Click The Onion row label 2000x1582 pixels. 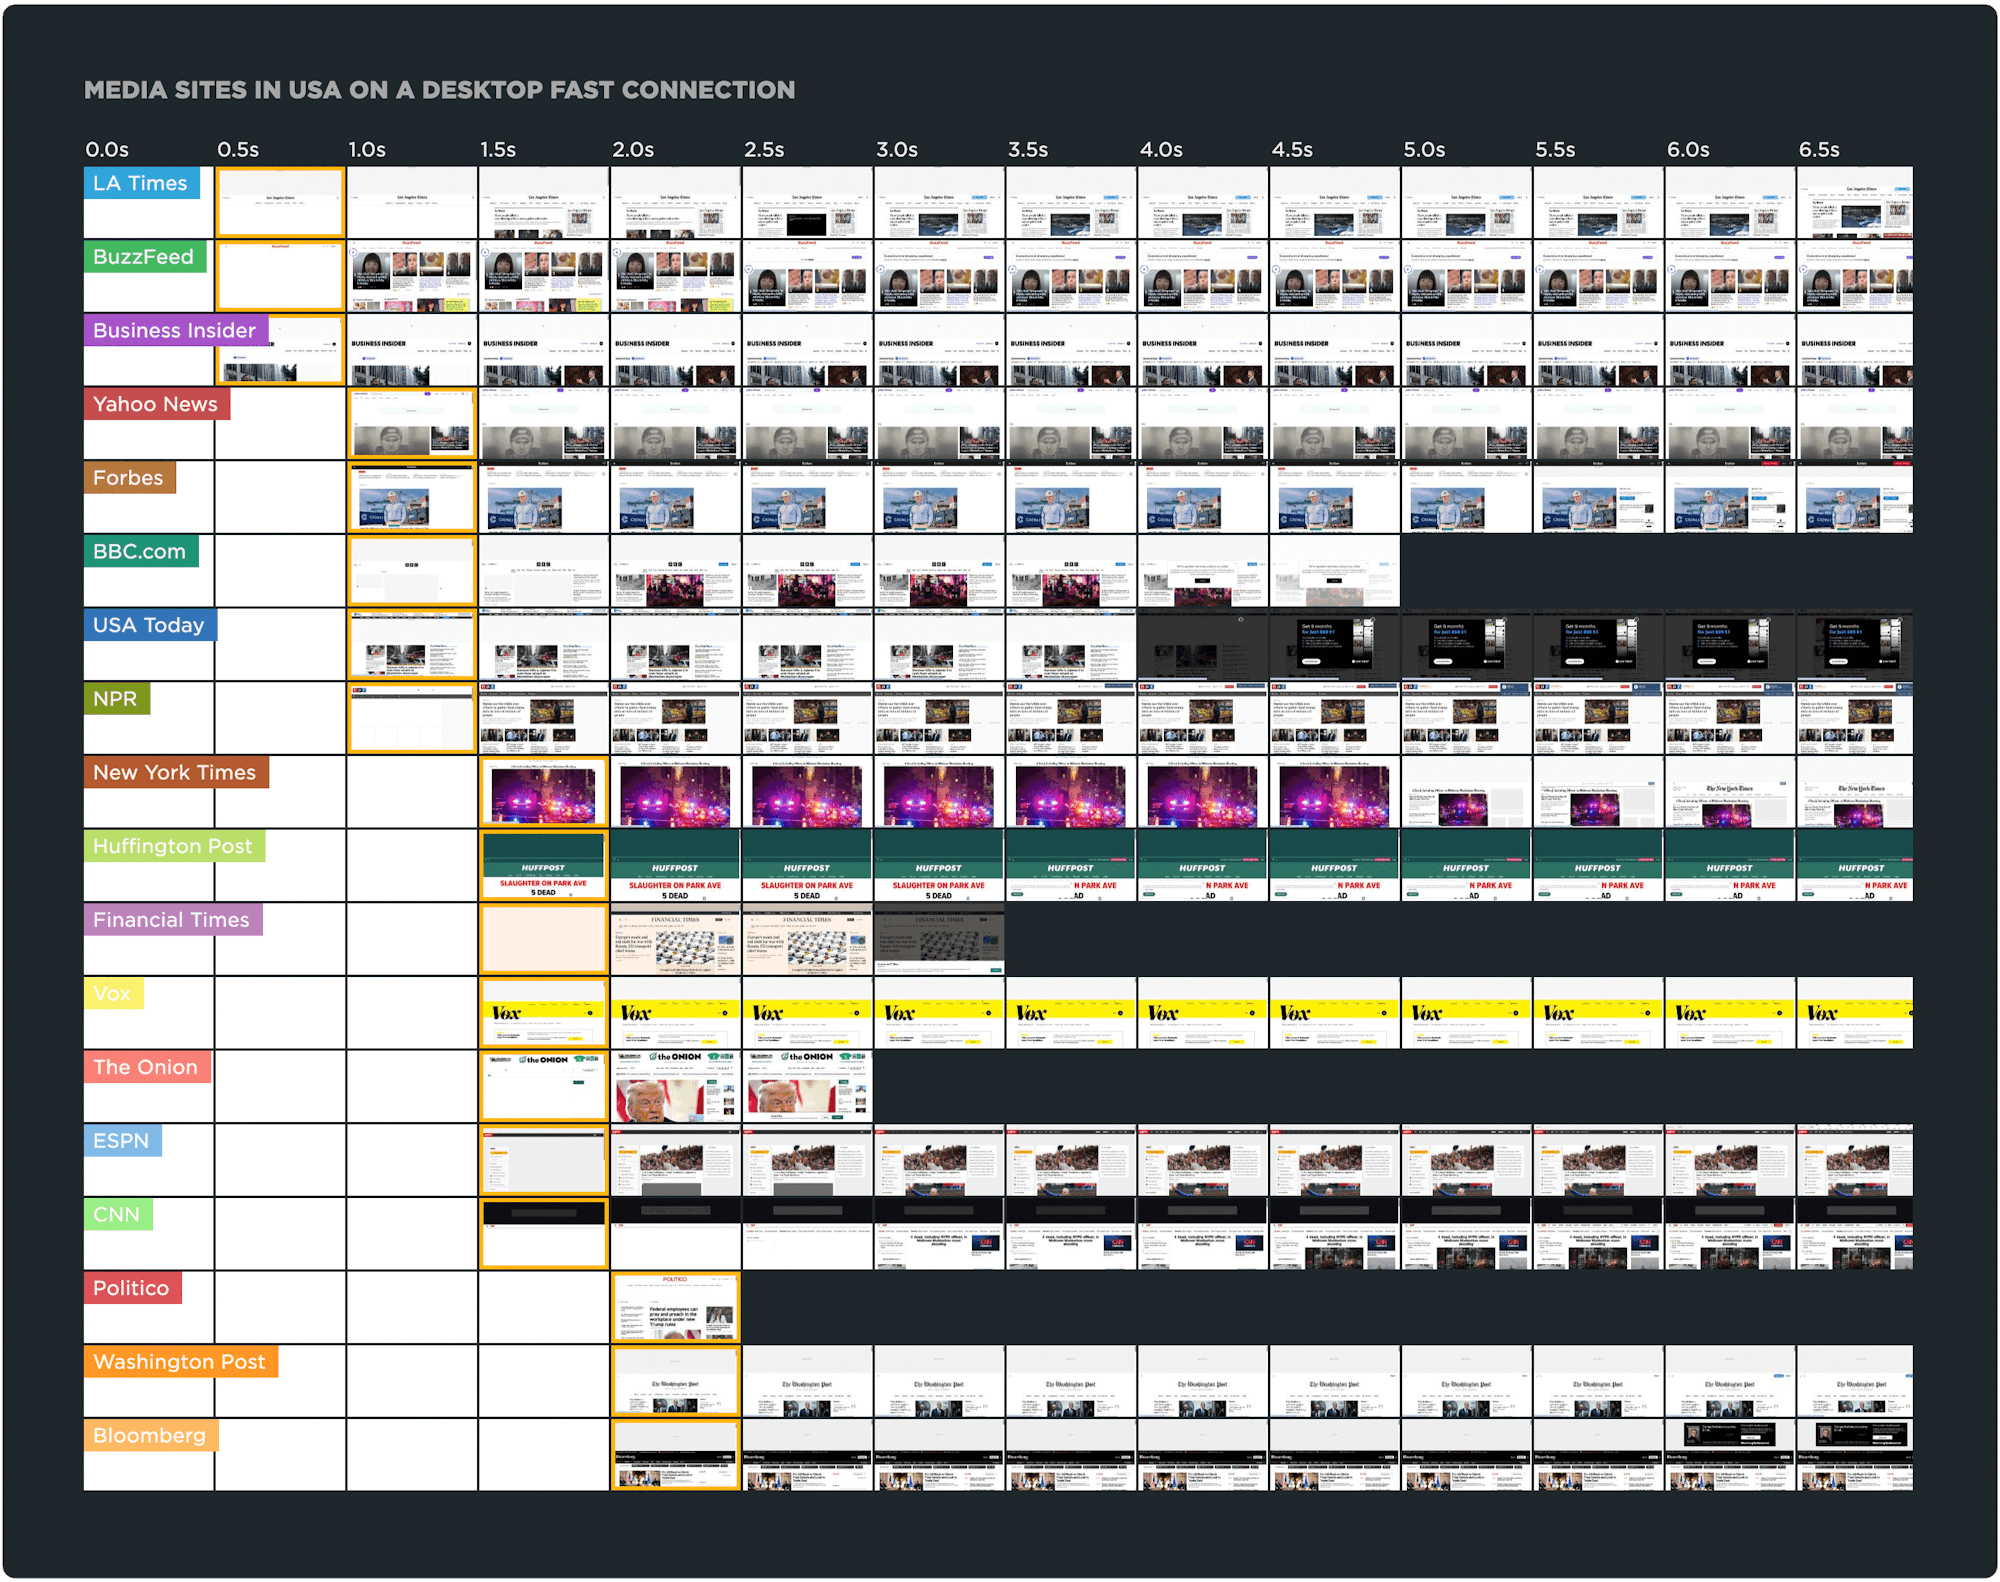(x=147, y=1067)
